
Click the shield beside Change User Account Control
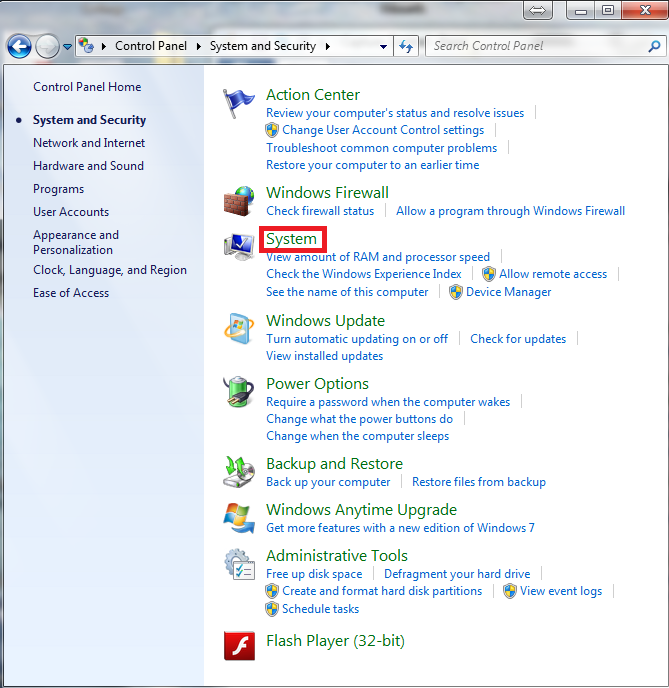(272, 130)
